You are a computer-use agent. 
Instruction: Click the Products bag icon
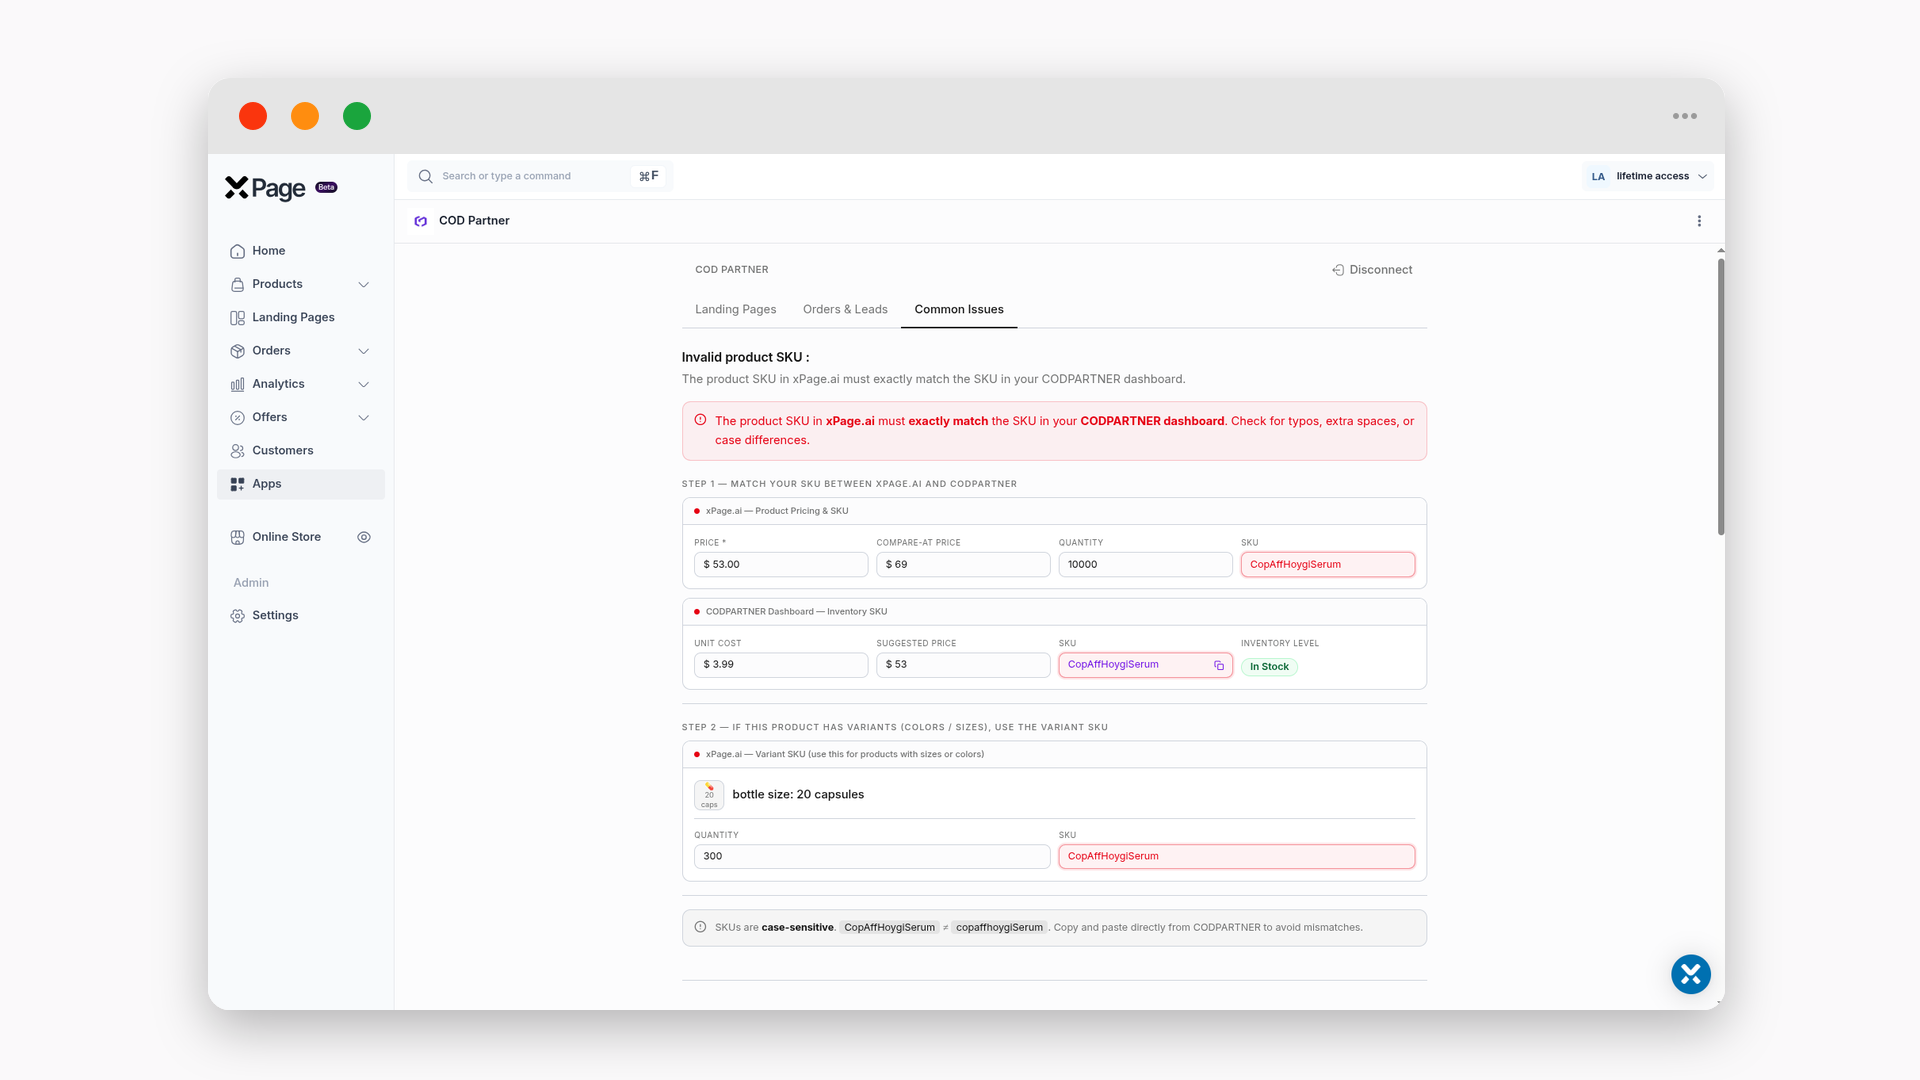pos(237,284)
